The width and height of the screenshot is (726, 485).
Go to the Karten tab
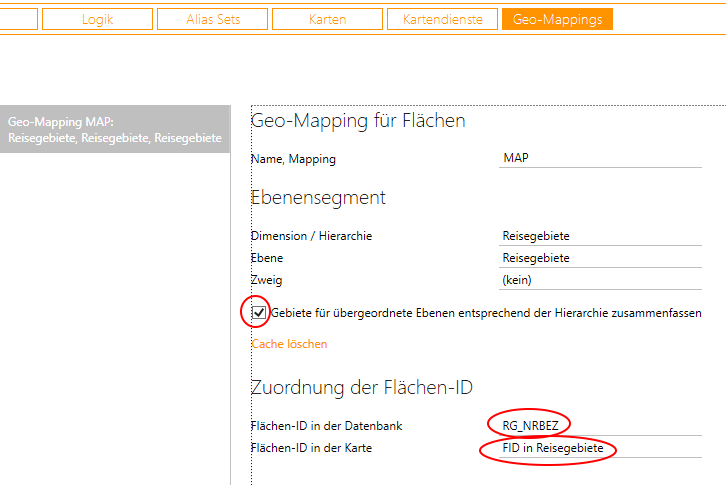pos(328,19)
